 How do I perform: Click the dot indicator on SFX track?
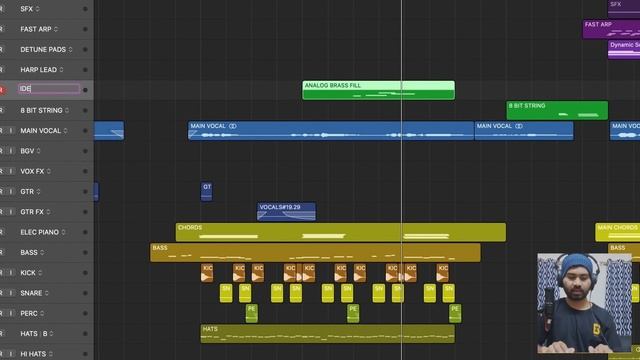(85, 9)
